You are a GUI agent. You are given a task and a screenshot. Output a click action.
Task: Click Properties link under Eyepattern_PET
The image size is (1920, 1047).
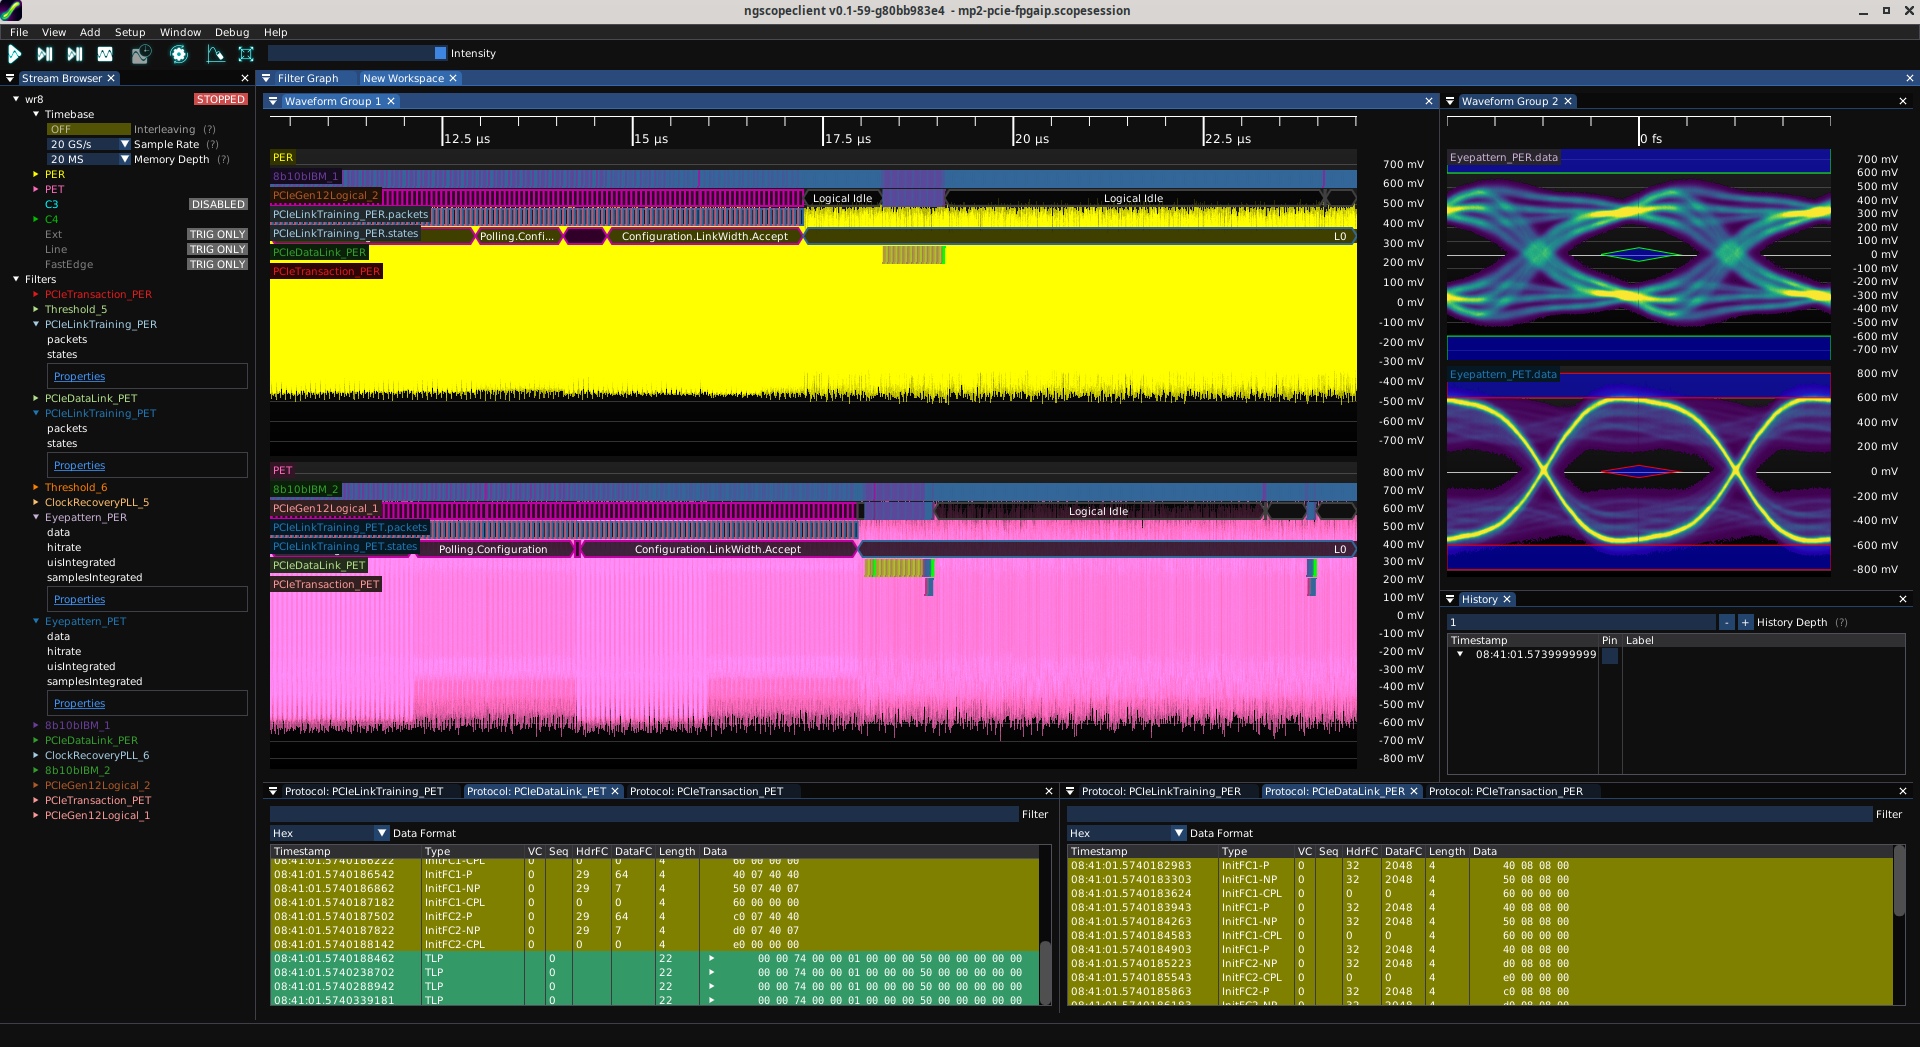click(79, 704)
